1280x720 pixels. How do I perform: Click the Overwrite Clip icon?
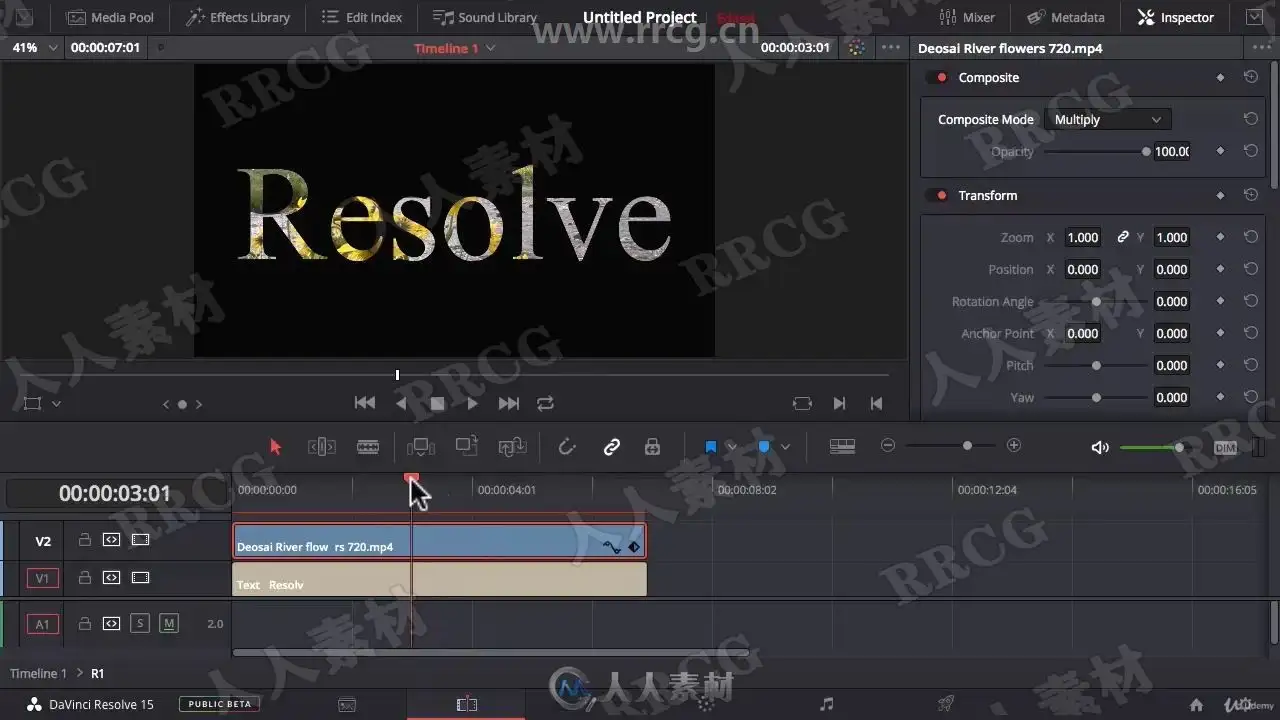[x=467, y=447]
